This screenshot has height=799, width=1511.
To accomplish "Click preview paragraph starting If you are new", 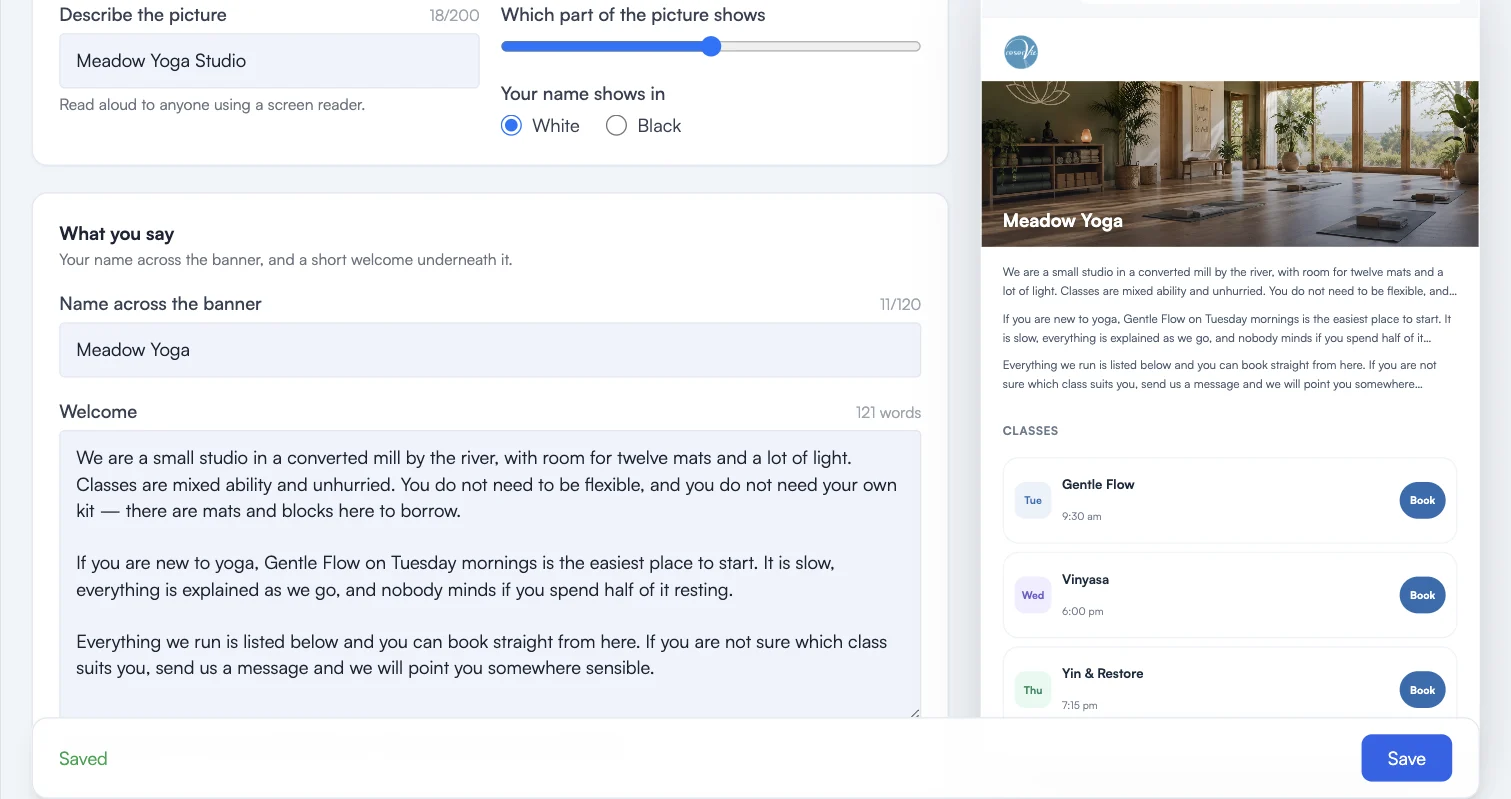I will point(1229,329).
